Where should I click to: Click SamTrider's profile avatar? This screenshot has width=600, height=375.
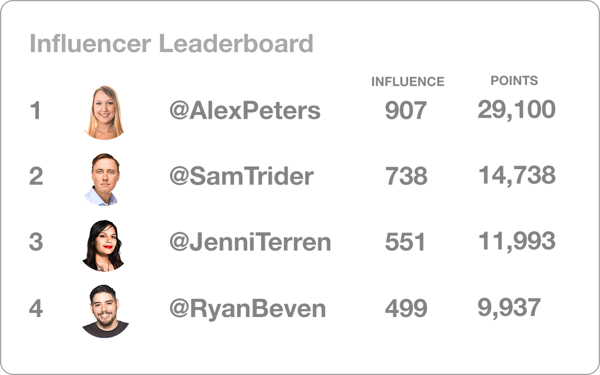103,179
